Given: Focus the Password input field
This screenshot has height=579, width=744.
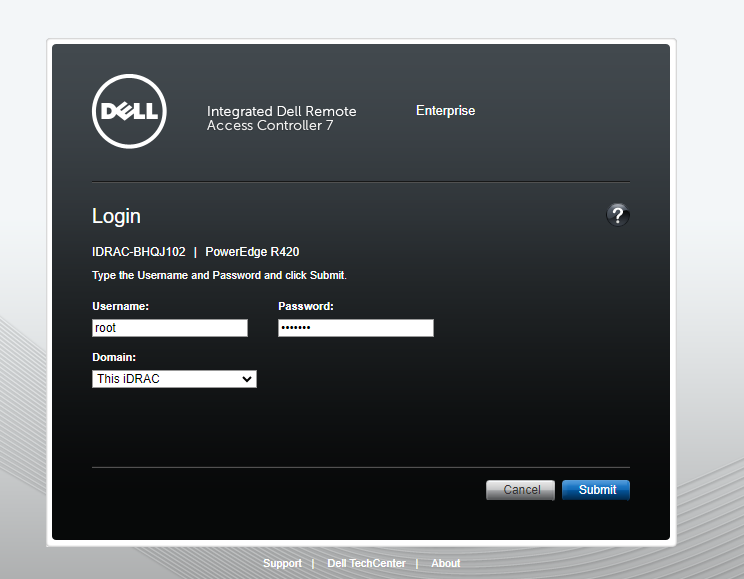Looking at the screenshot, I should [356, 328].
